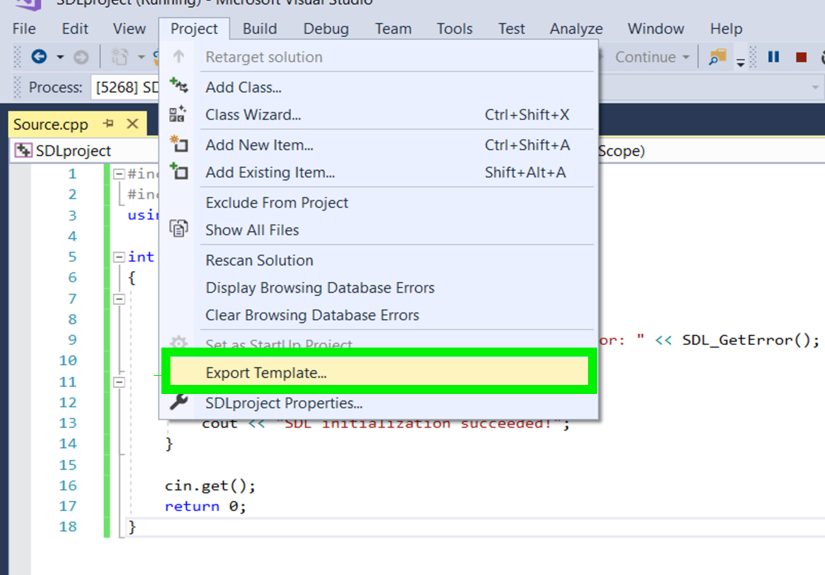Open the Window menu
Image resolution: width=825 pixels, height=575 pixels.
click(x=656, y=28)
